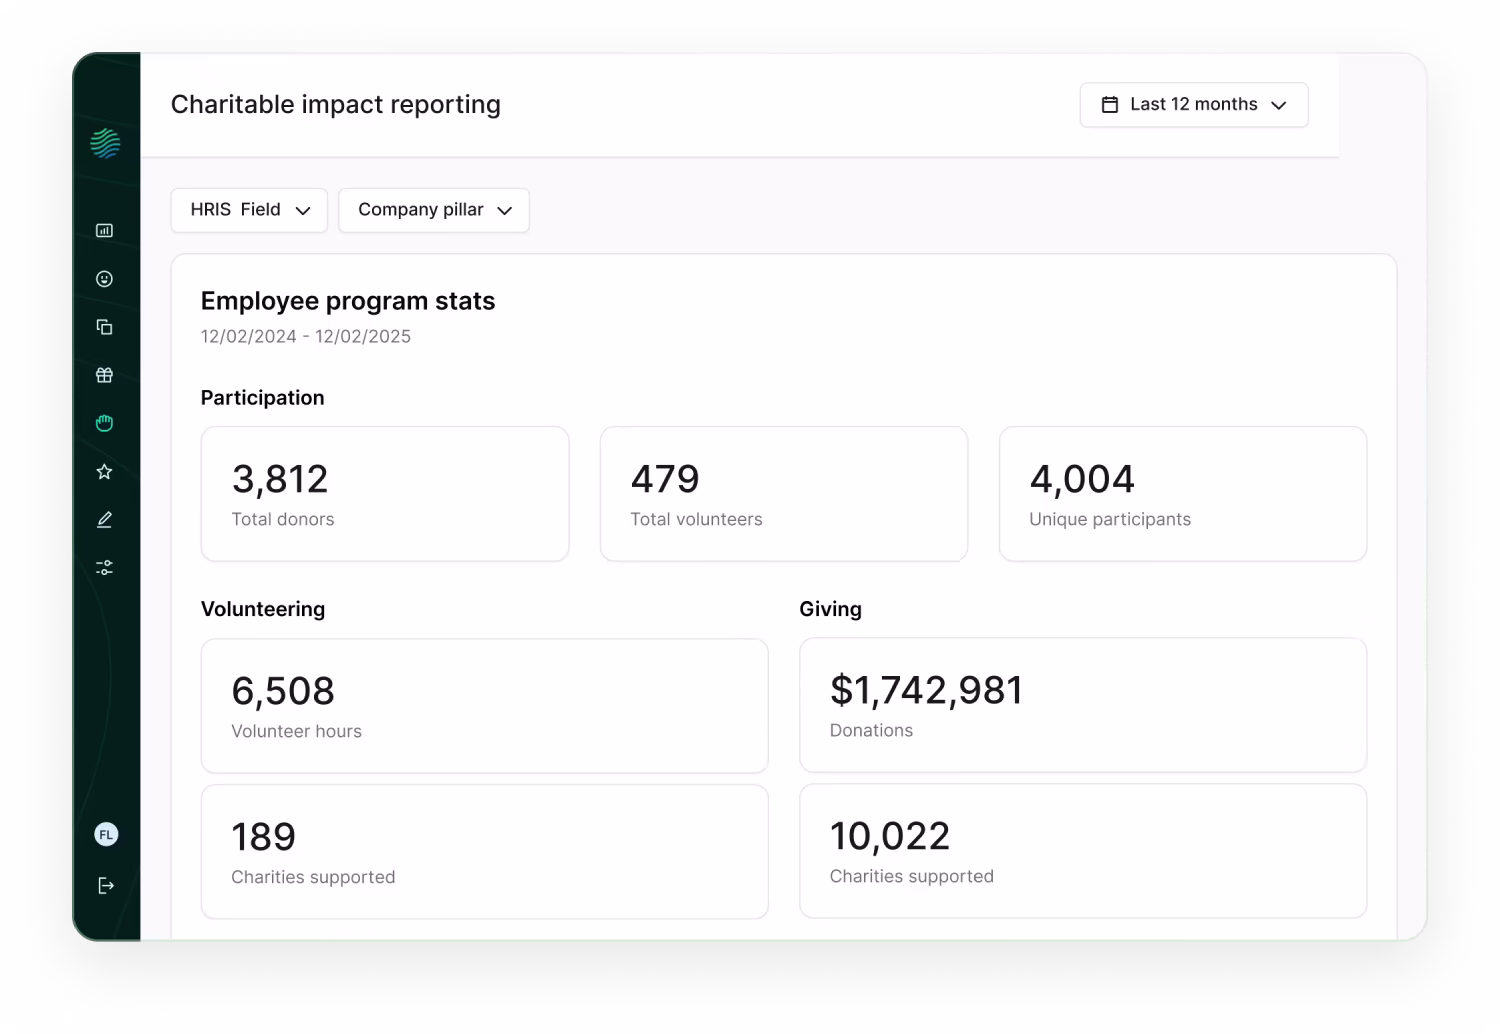Click the 10,022 Charities supported card
The height and width of the screenshot is (1034, 1500).
[1083, 851]
